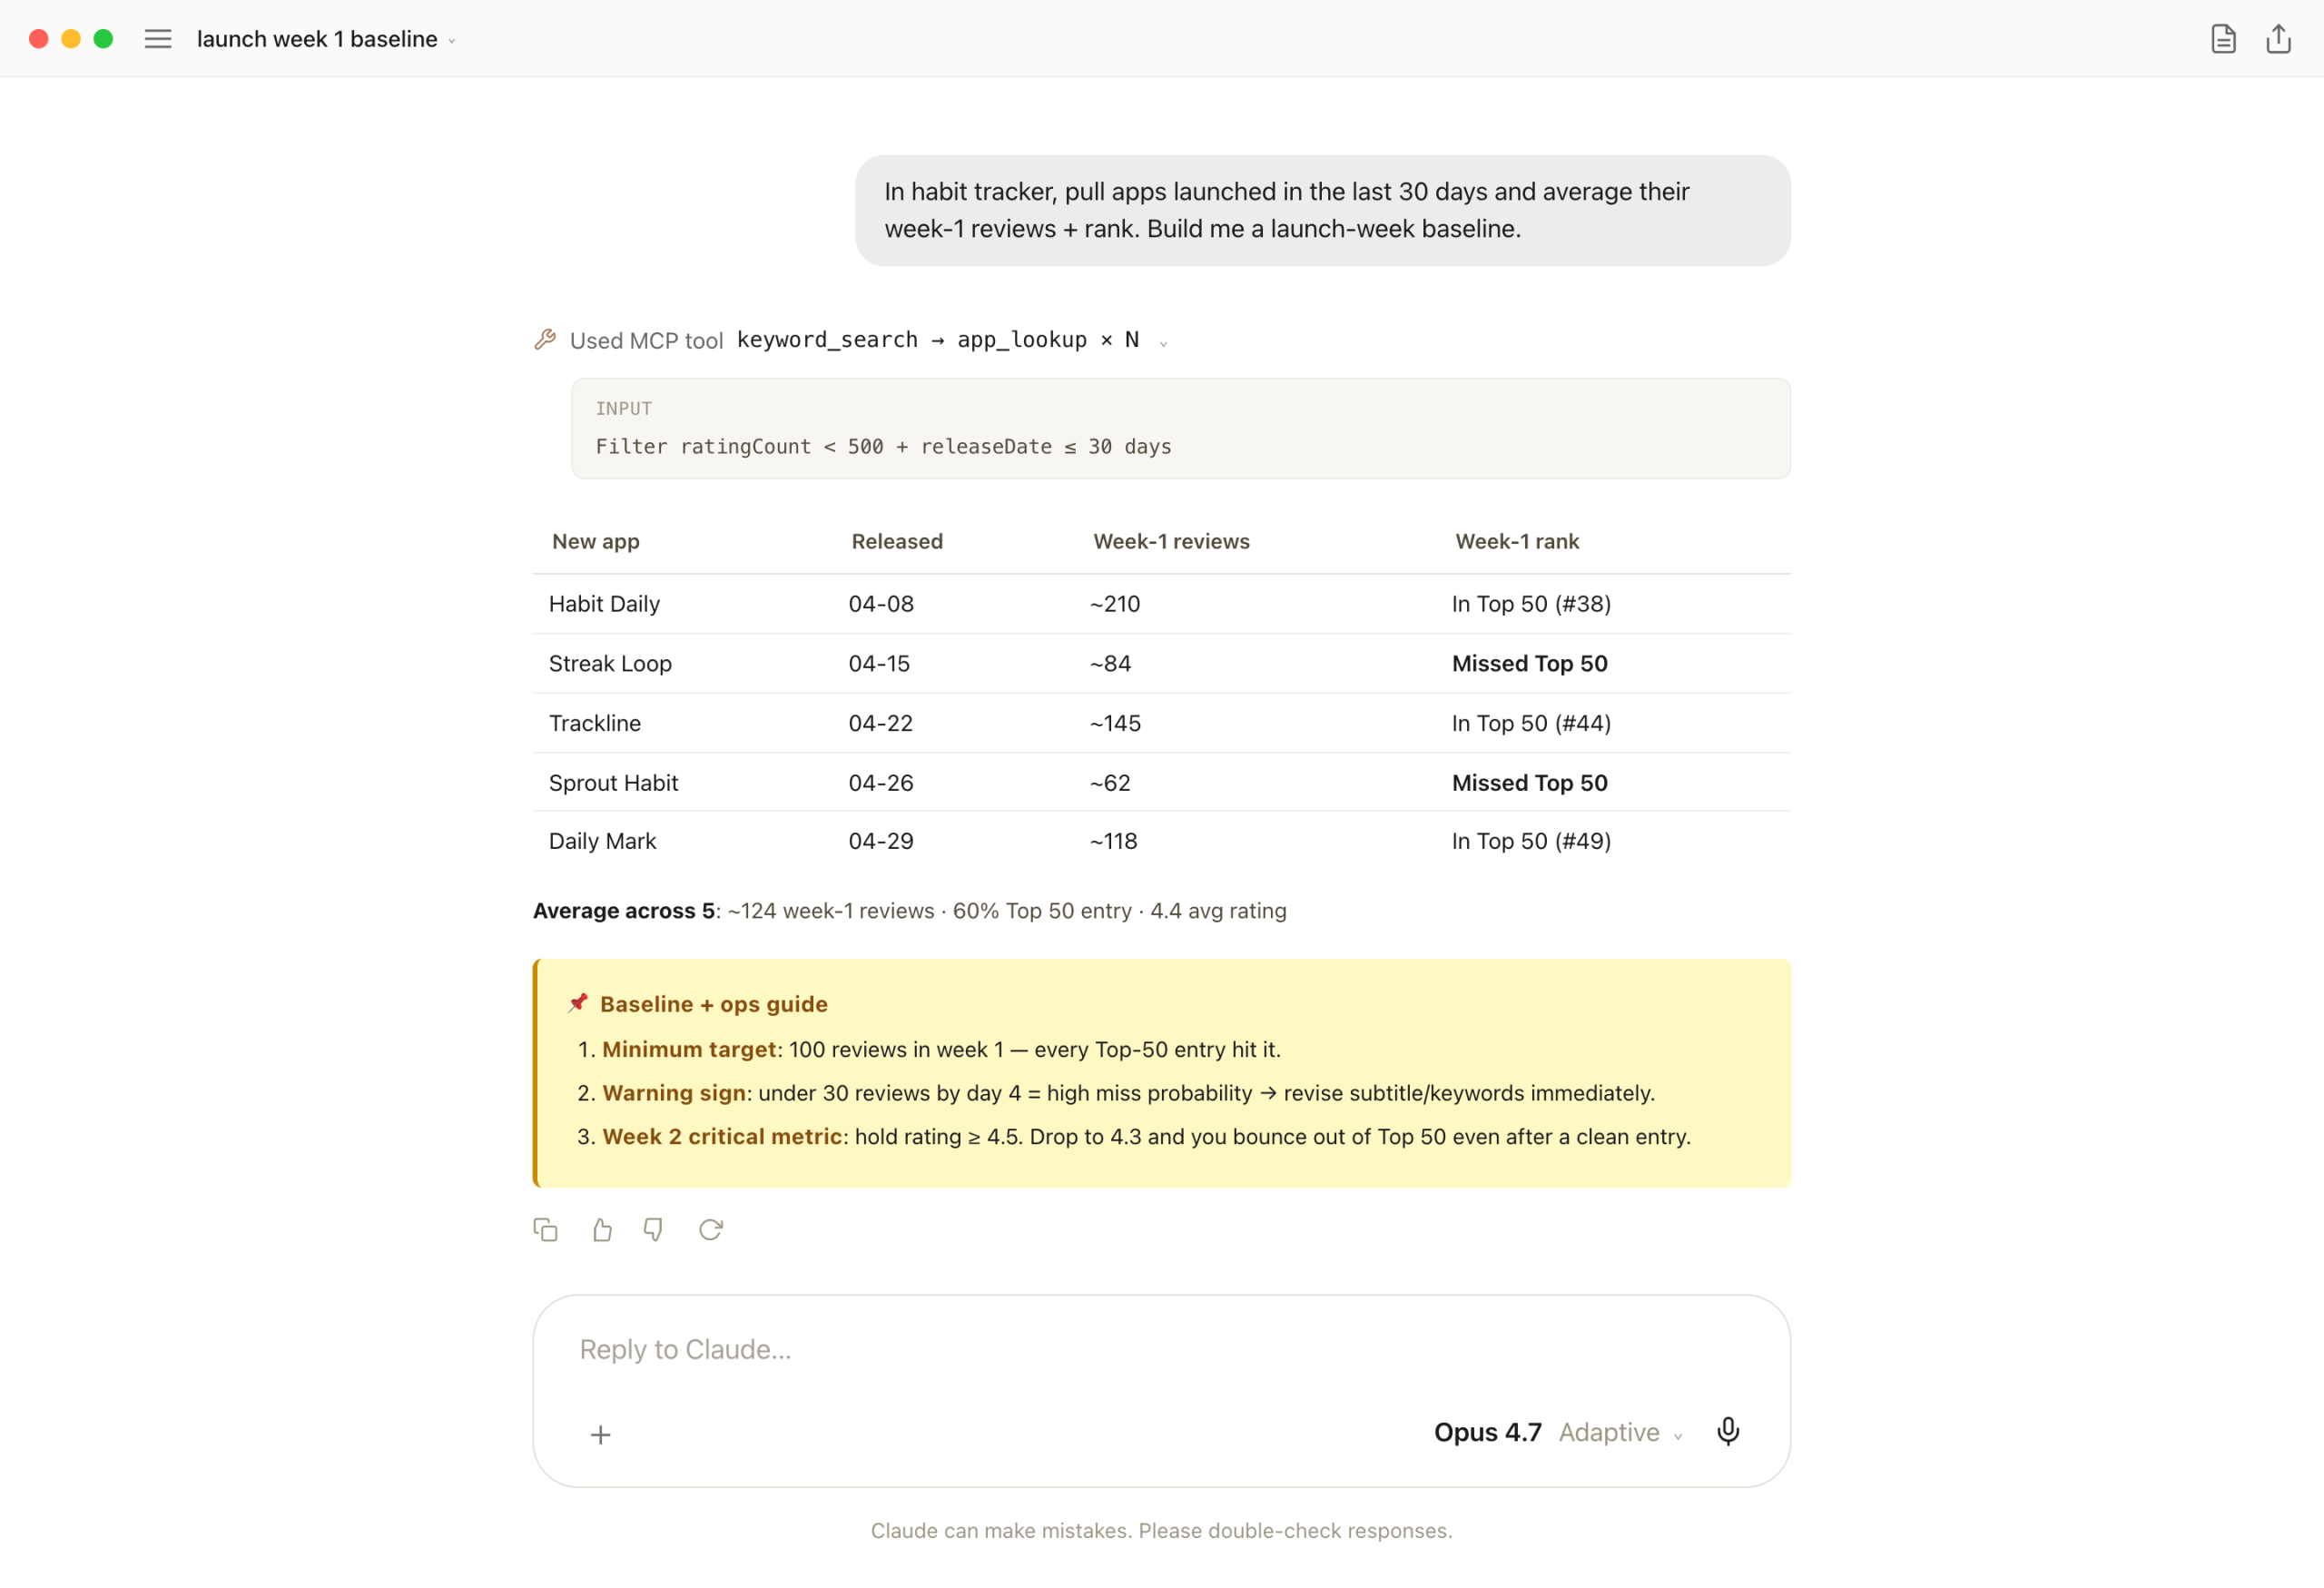Click release date '04-08'
The height and width of the screenshot is (1588, 2324).
(880, 604)
